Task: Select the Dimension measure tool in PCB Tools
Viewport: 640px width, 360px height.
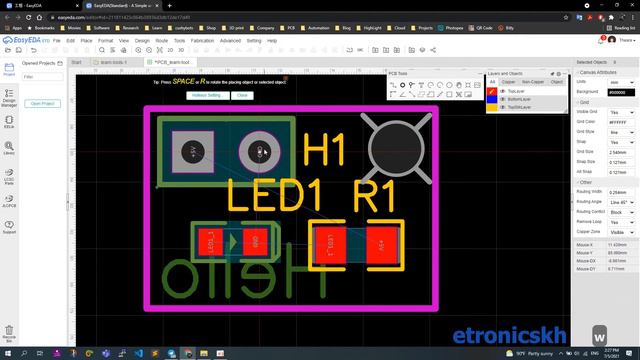Action: [x=440, y=94]
